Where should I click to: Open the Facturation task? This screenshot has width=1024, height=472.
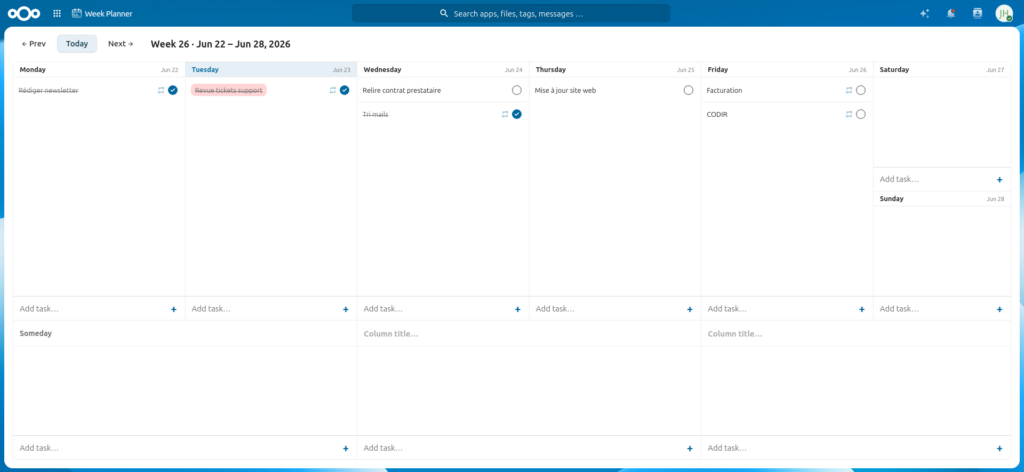(x=724, y=91)
